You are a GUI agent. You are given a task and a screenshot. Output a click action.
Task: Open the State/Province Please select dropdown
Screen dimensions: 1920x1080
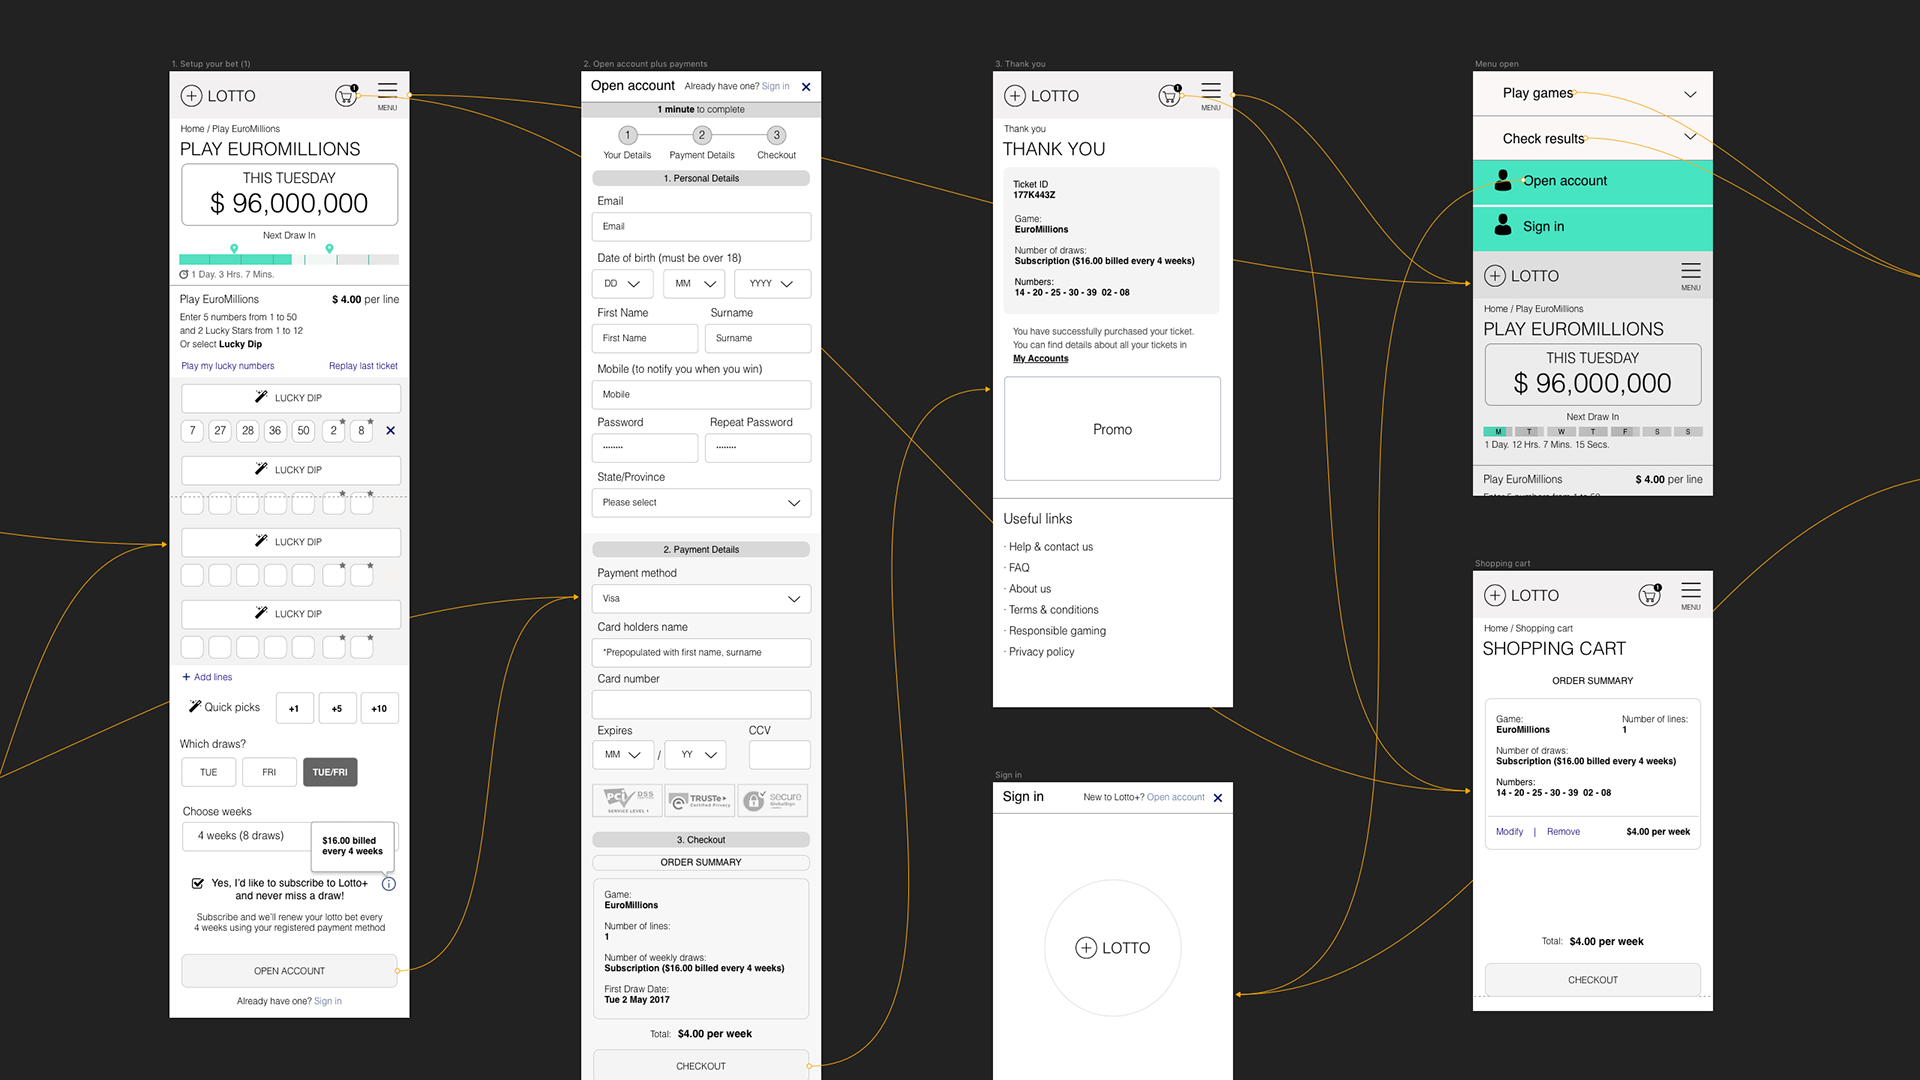(x=701, y=503)
